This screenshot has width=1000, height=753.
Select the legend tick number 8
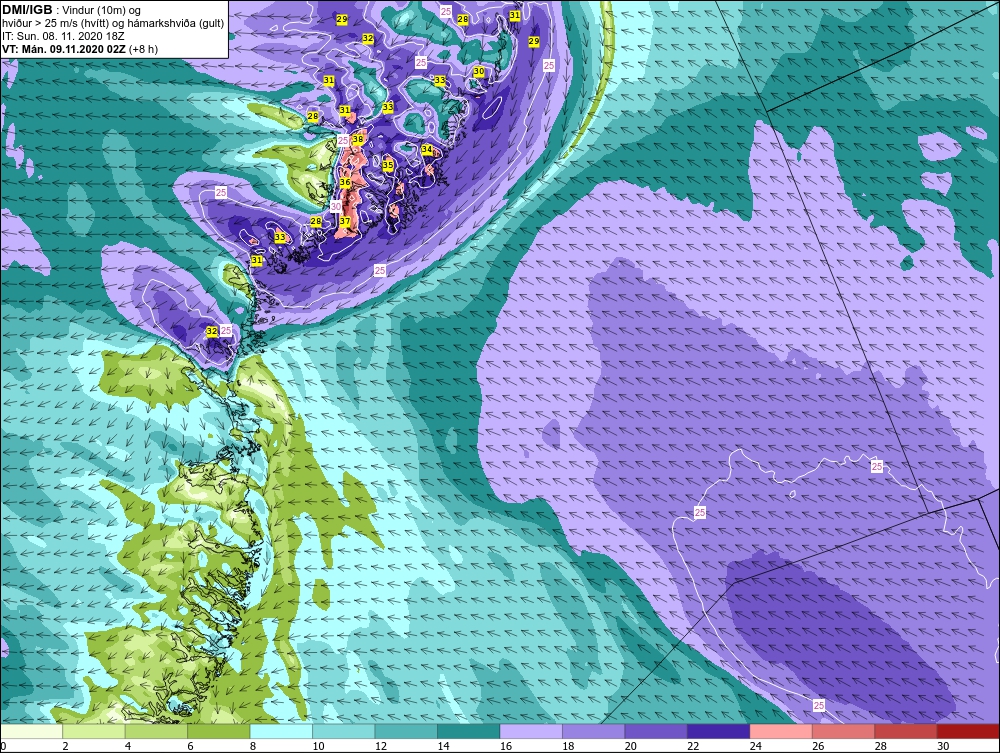tap(253, 746)
